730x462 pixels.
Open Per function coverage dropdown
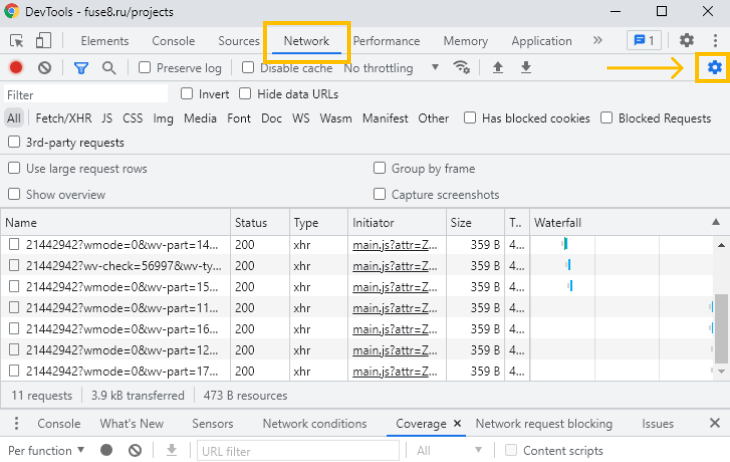(x=47, y=451)
